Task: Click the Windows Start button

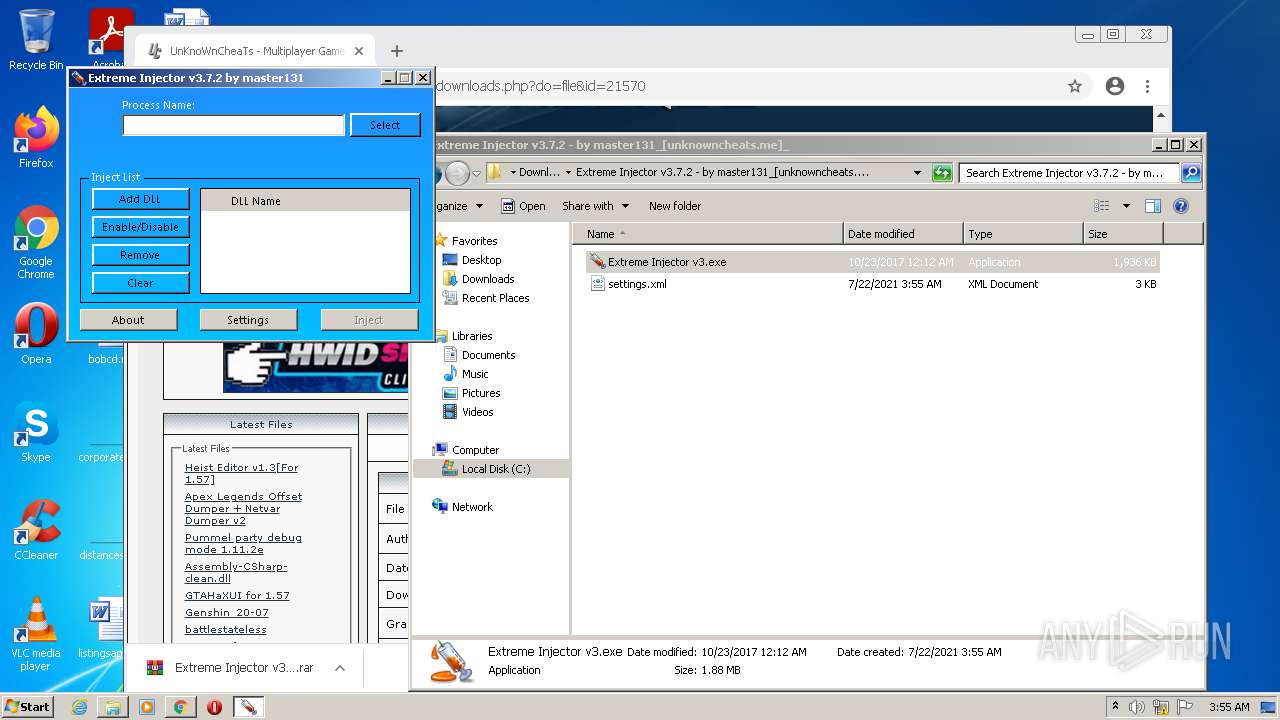Action: point(27,707)
